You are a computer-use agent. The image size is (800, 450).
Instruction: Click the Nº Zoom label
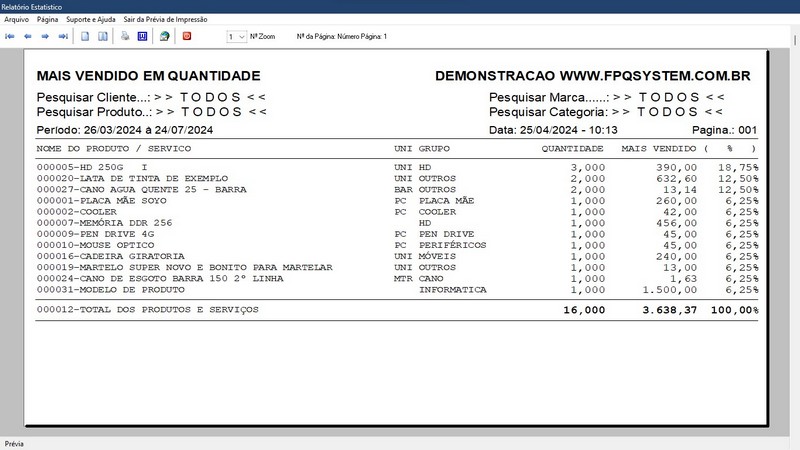262,37
